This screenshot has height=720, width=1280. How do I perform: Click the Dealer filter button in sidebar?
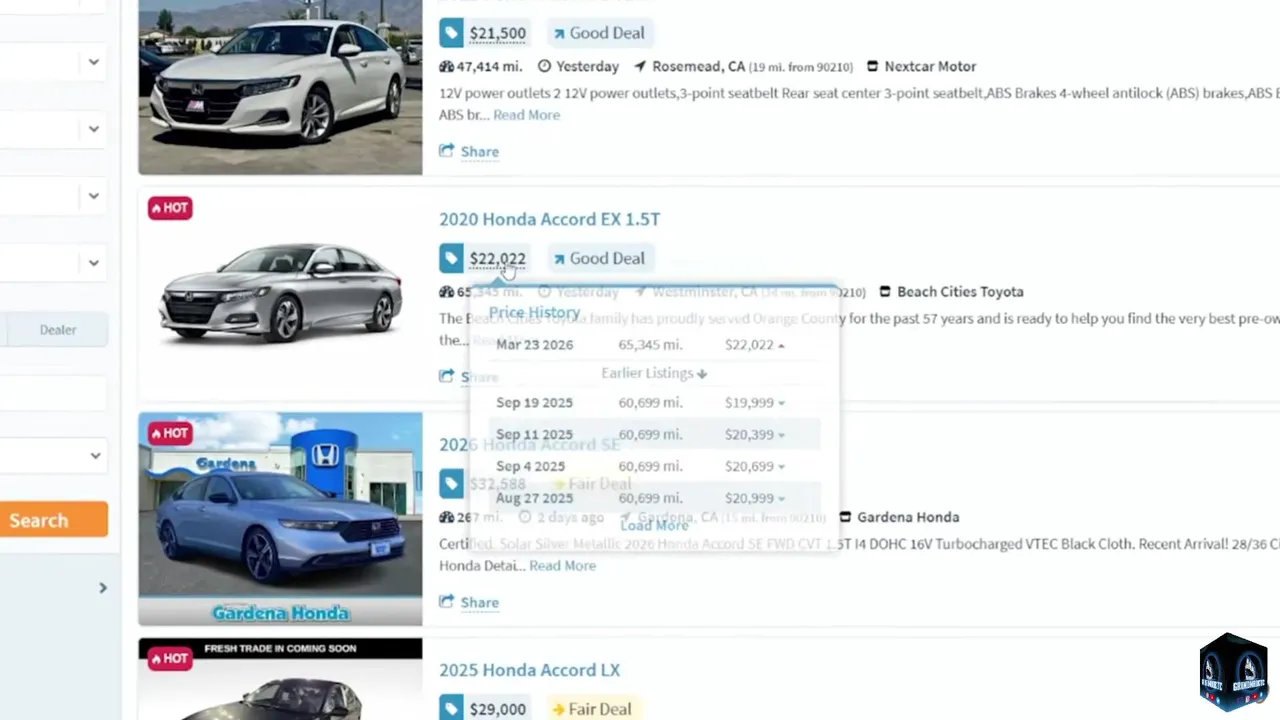pyautogui.click(x=58, y=330)
